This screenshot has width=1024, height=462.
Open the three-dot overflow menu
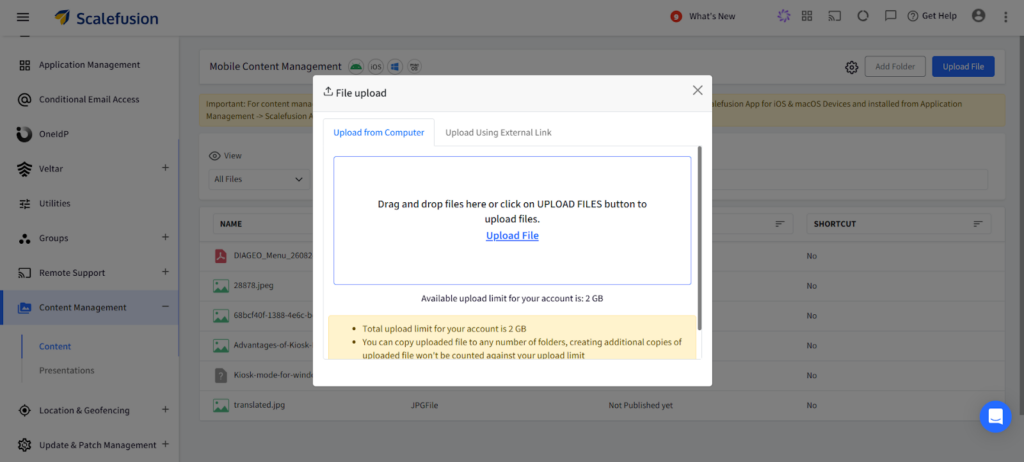1006,17
